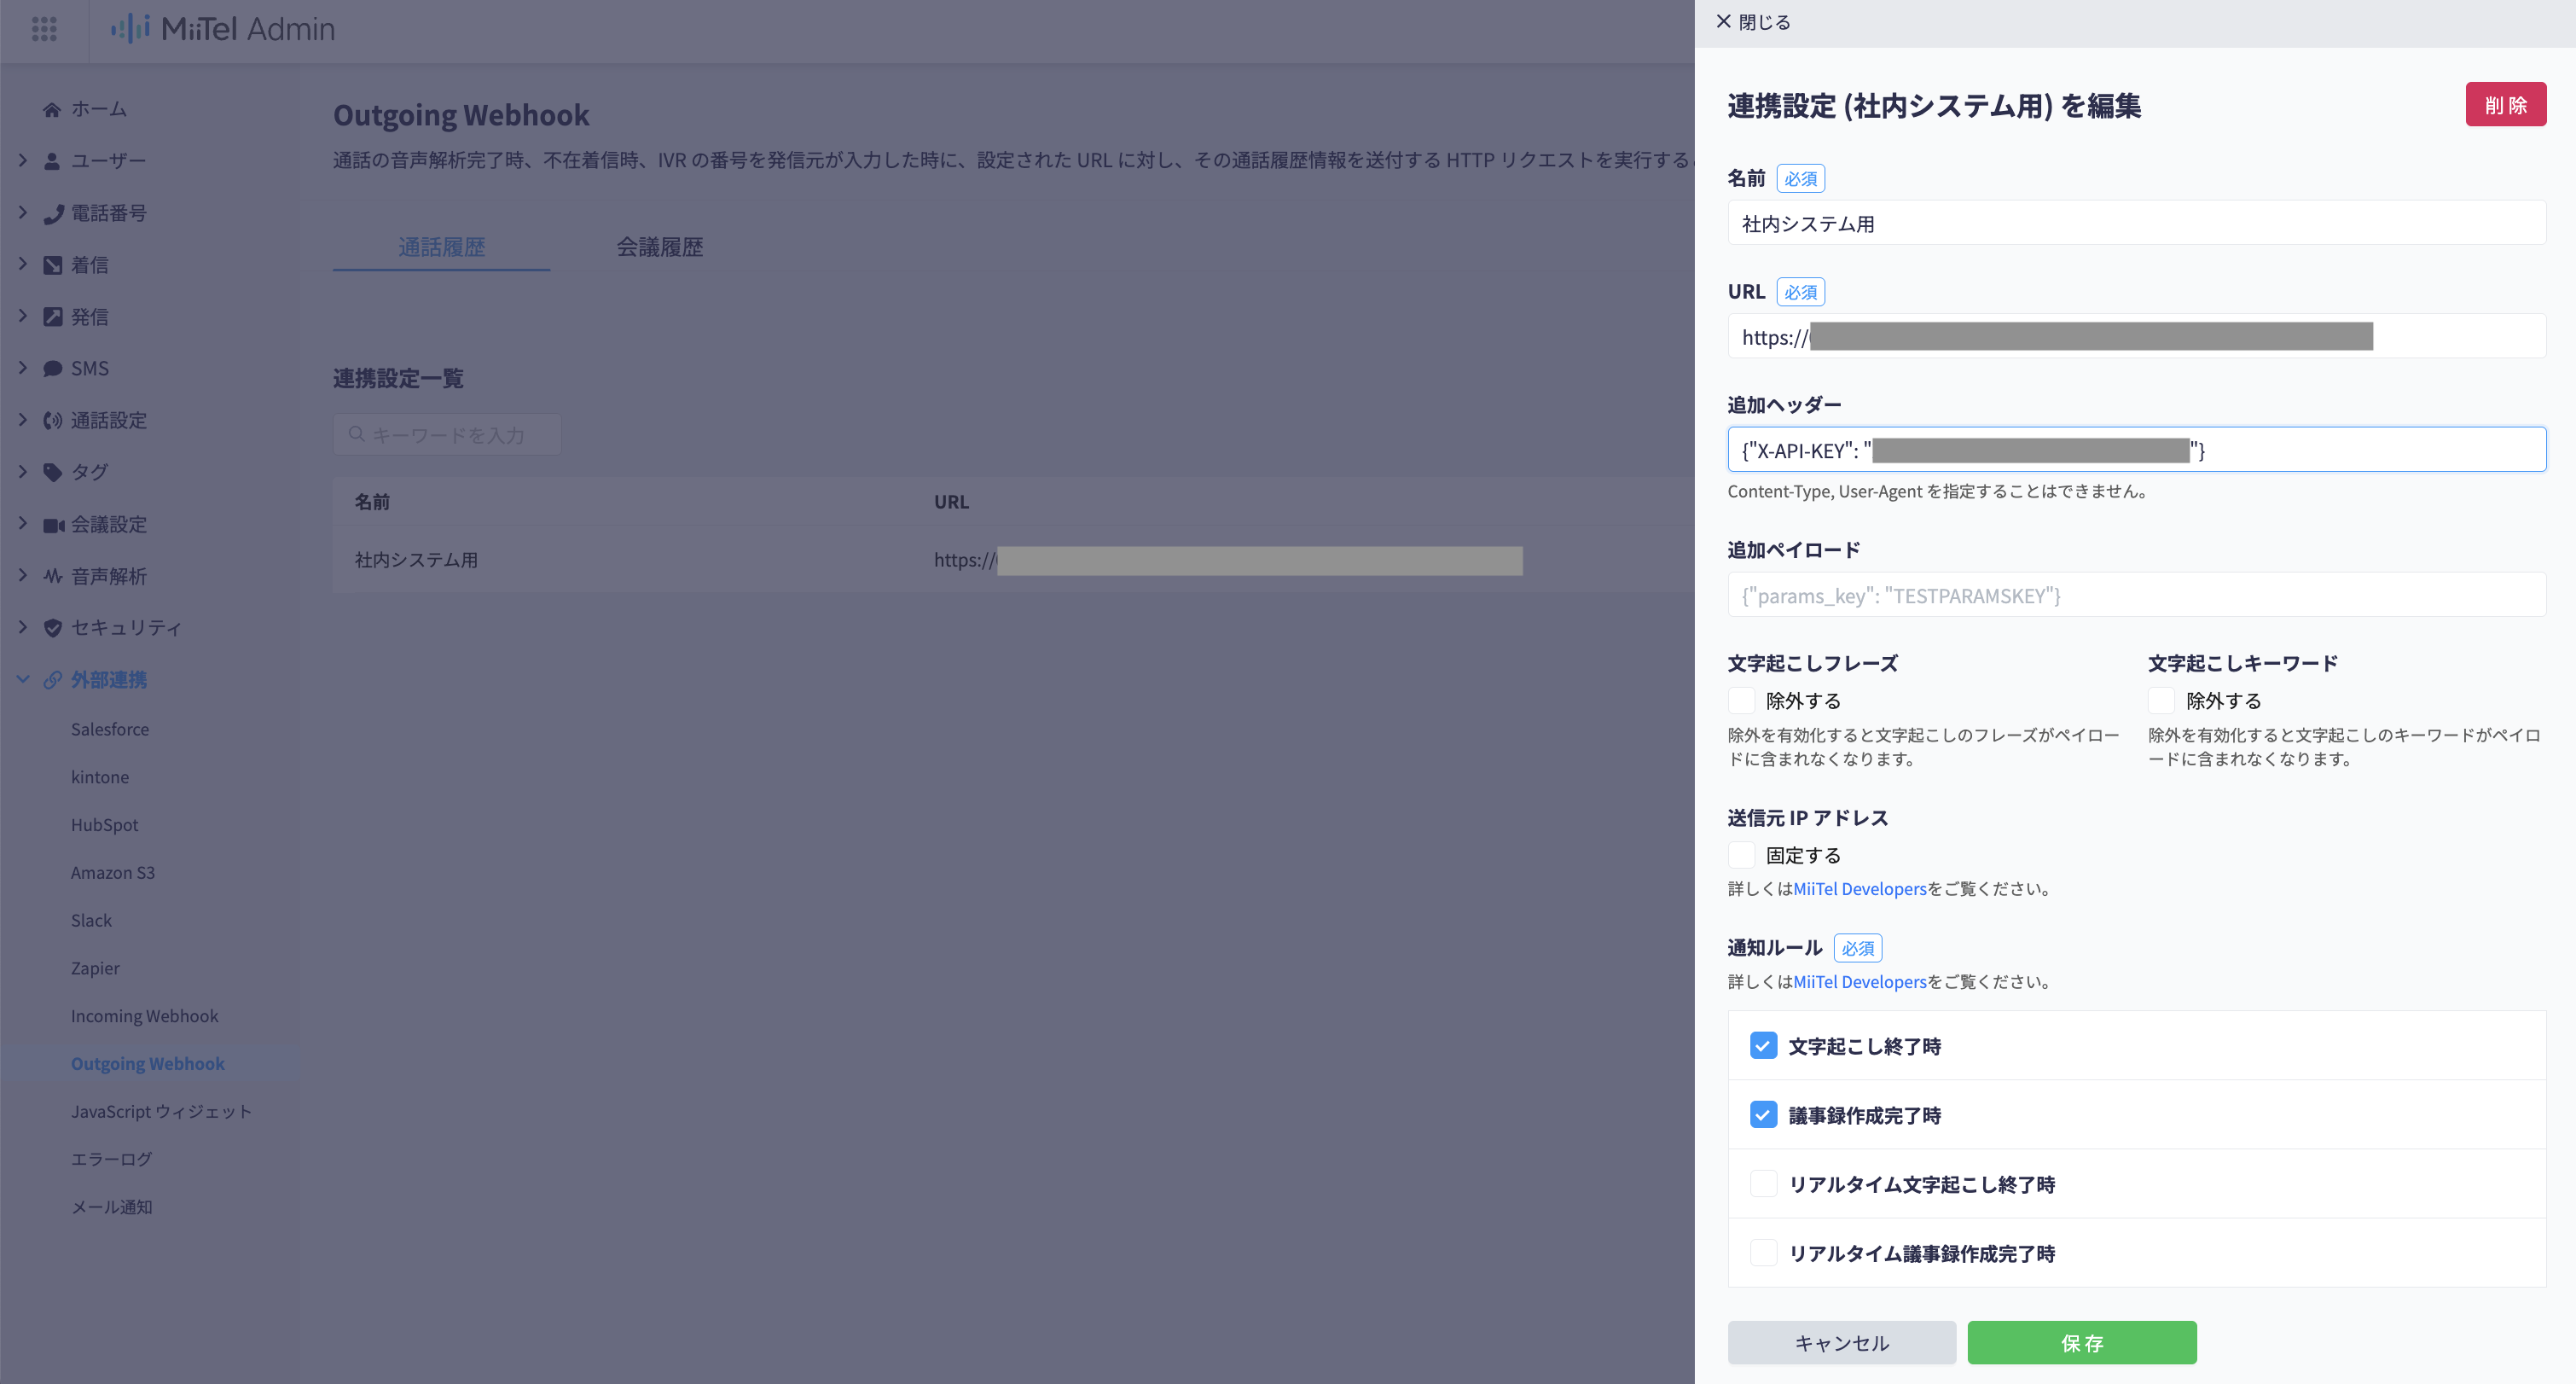Expand the ユーザー sidebar section

[x=23, y=160]
